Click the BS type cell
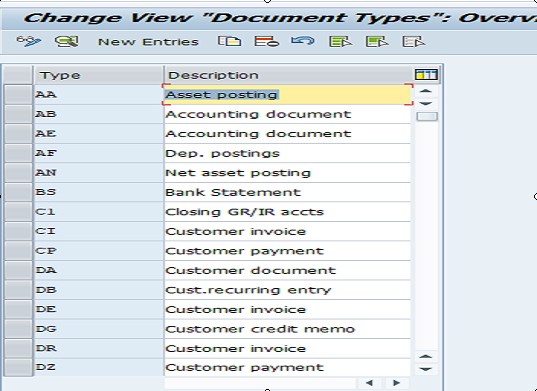Viewport: 537px width, 391px height. [x=99, y=192]
